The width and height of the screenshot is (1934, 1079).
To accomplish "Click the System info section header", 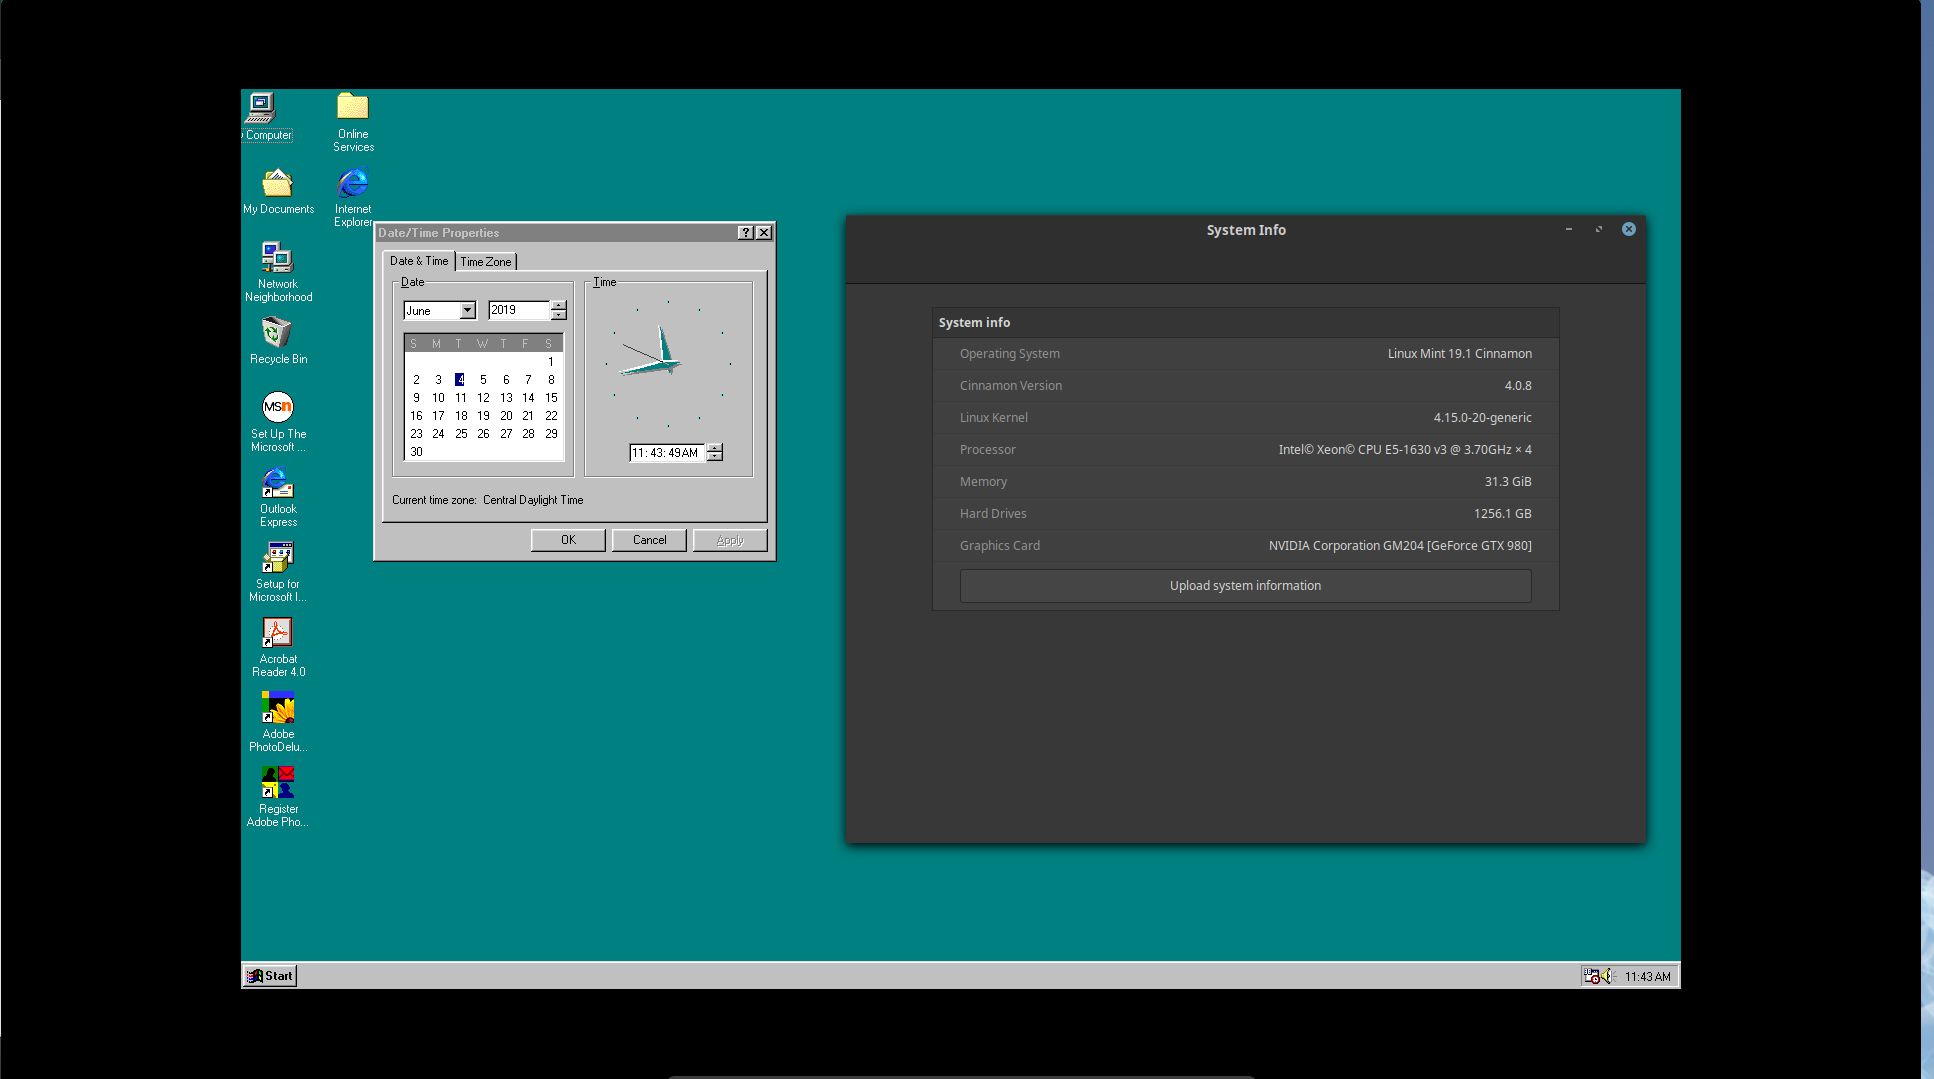I will pos(974,323).
